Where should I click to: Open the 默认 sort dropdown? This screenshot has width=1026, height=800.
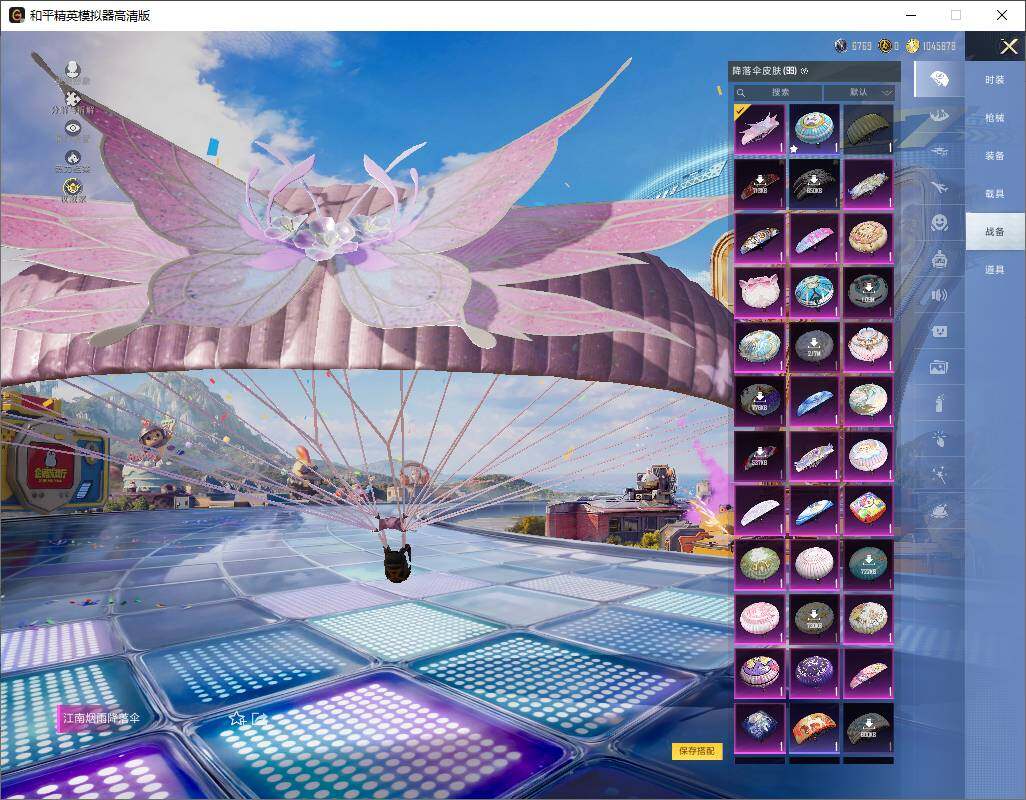(858, 92)
